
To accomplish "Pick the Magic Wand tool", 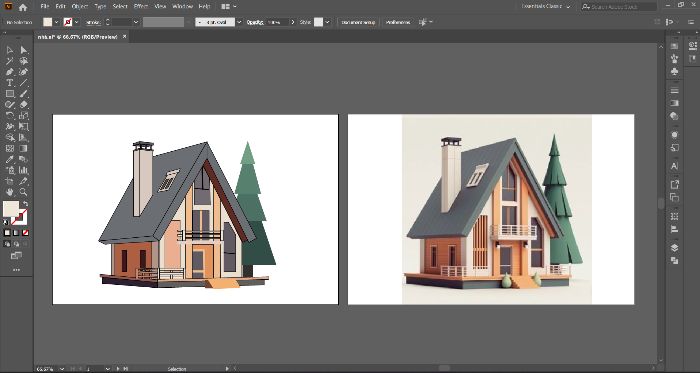I will pos(9,61).
